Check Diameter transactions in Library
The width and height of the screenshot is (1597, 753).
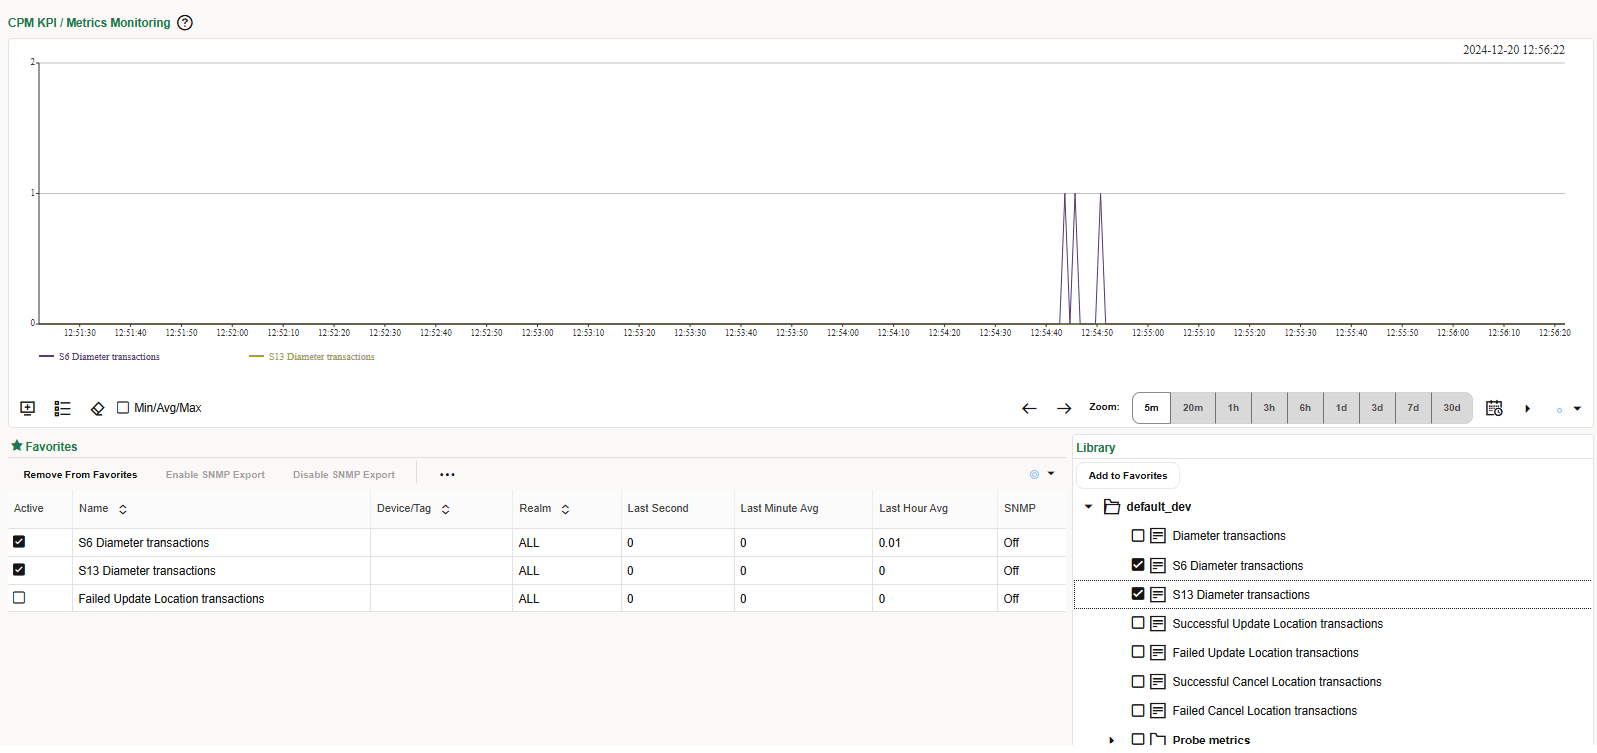click(x=1138, y=536)
